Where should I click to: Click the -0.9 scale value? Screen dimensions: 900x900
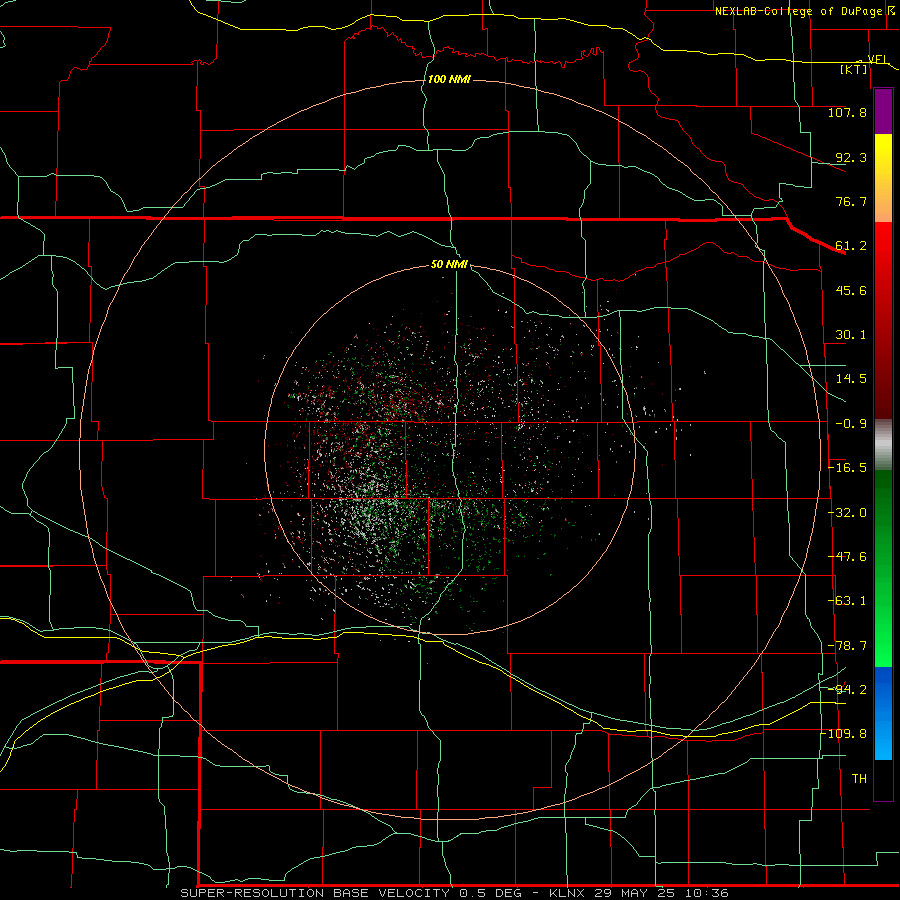coord(851,424)
